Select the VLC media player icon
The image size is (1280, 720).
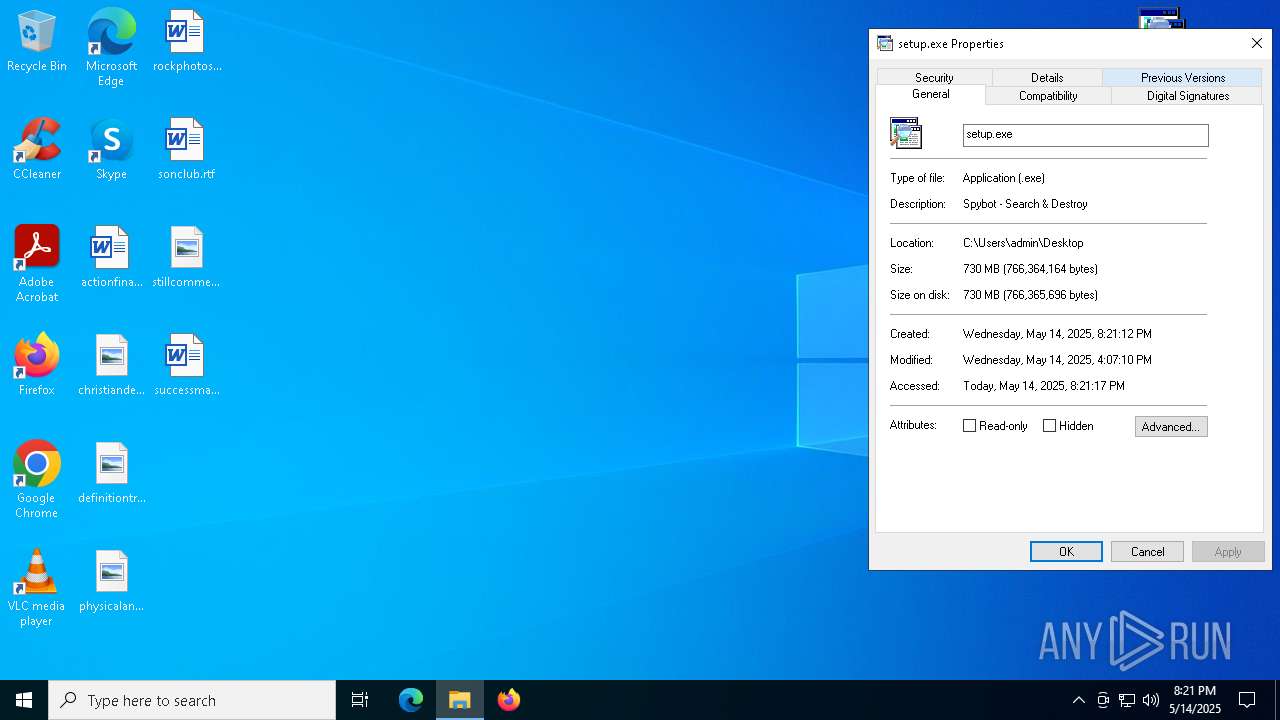pos(37,574)
